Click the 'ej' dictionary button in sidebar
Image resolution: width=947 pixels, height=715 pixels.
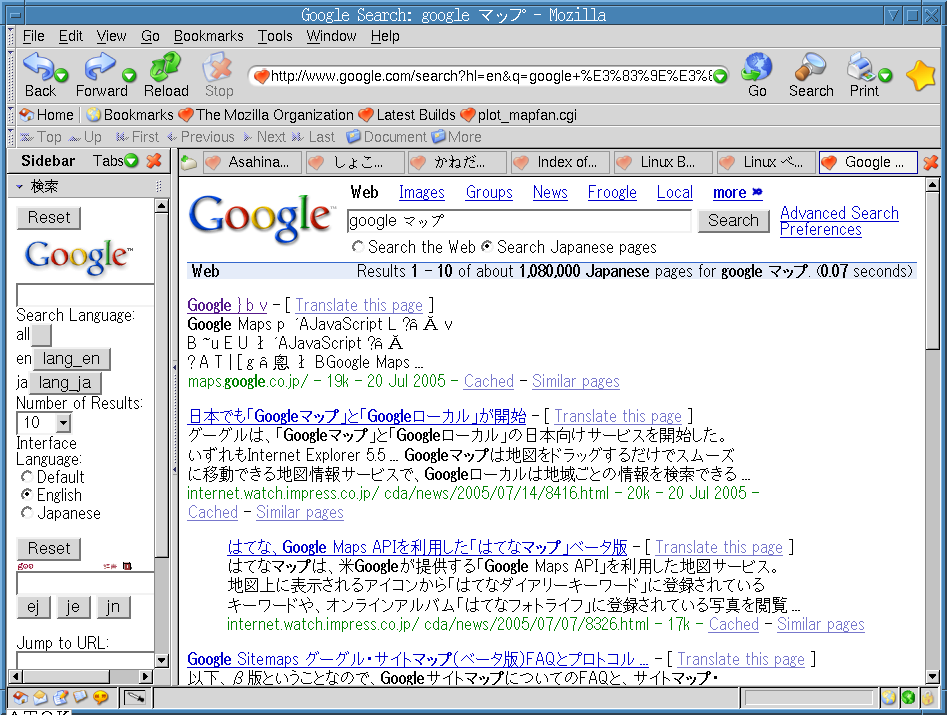click(x=33, y=607)
